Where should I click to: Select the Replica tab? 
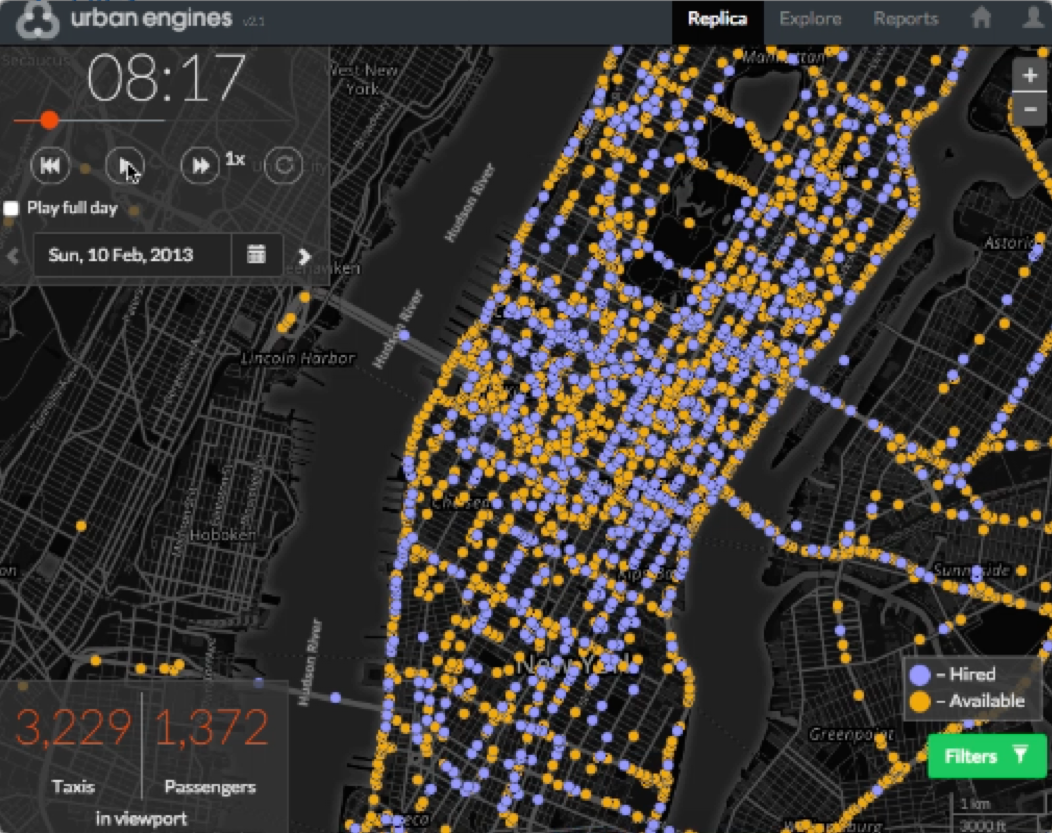pos(717,19)
